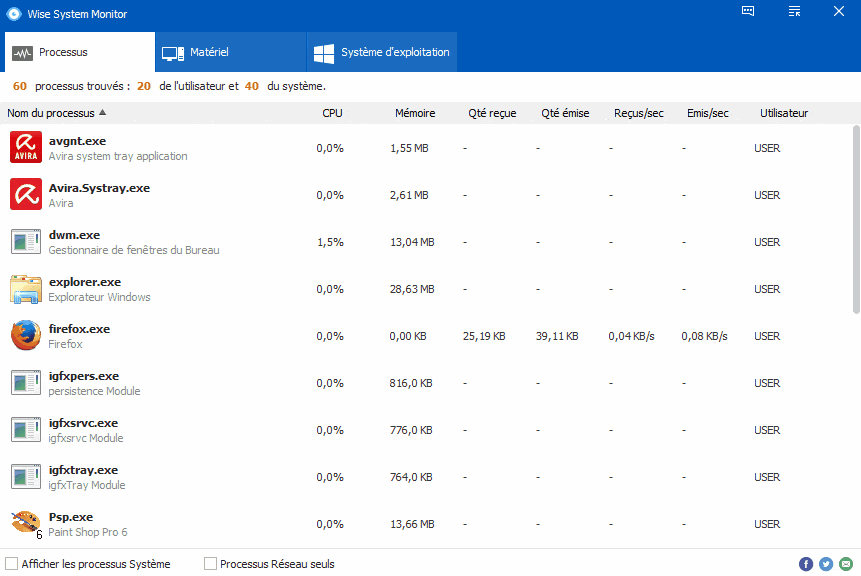This screenshot has width=861, height=576.
Task: Click the '60' total processes count
Action: click(20, 86)
